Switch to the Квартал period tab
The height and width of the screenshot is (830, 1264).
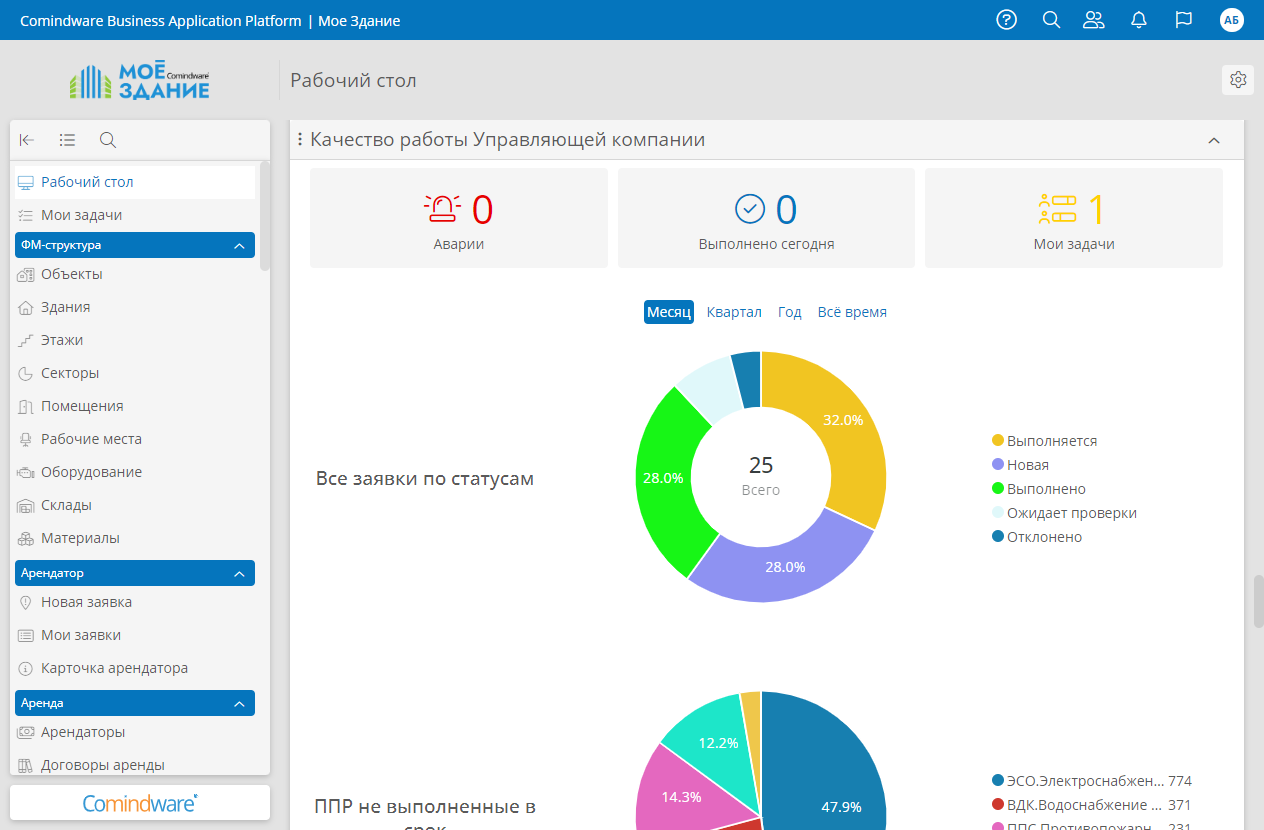[734, 312]
